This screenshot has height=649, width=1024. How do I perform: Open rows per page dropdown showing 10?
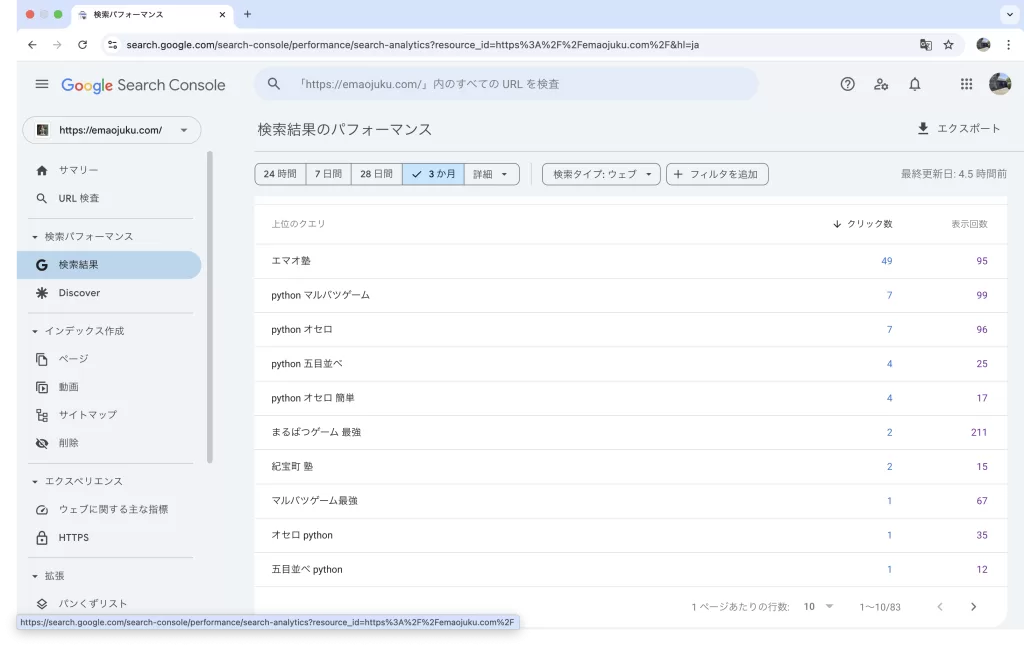click(x=818, y=607)
